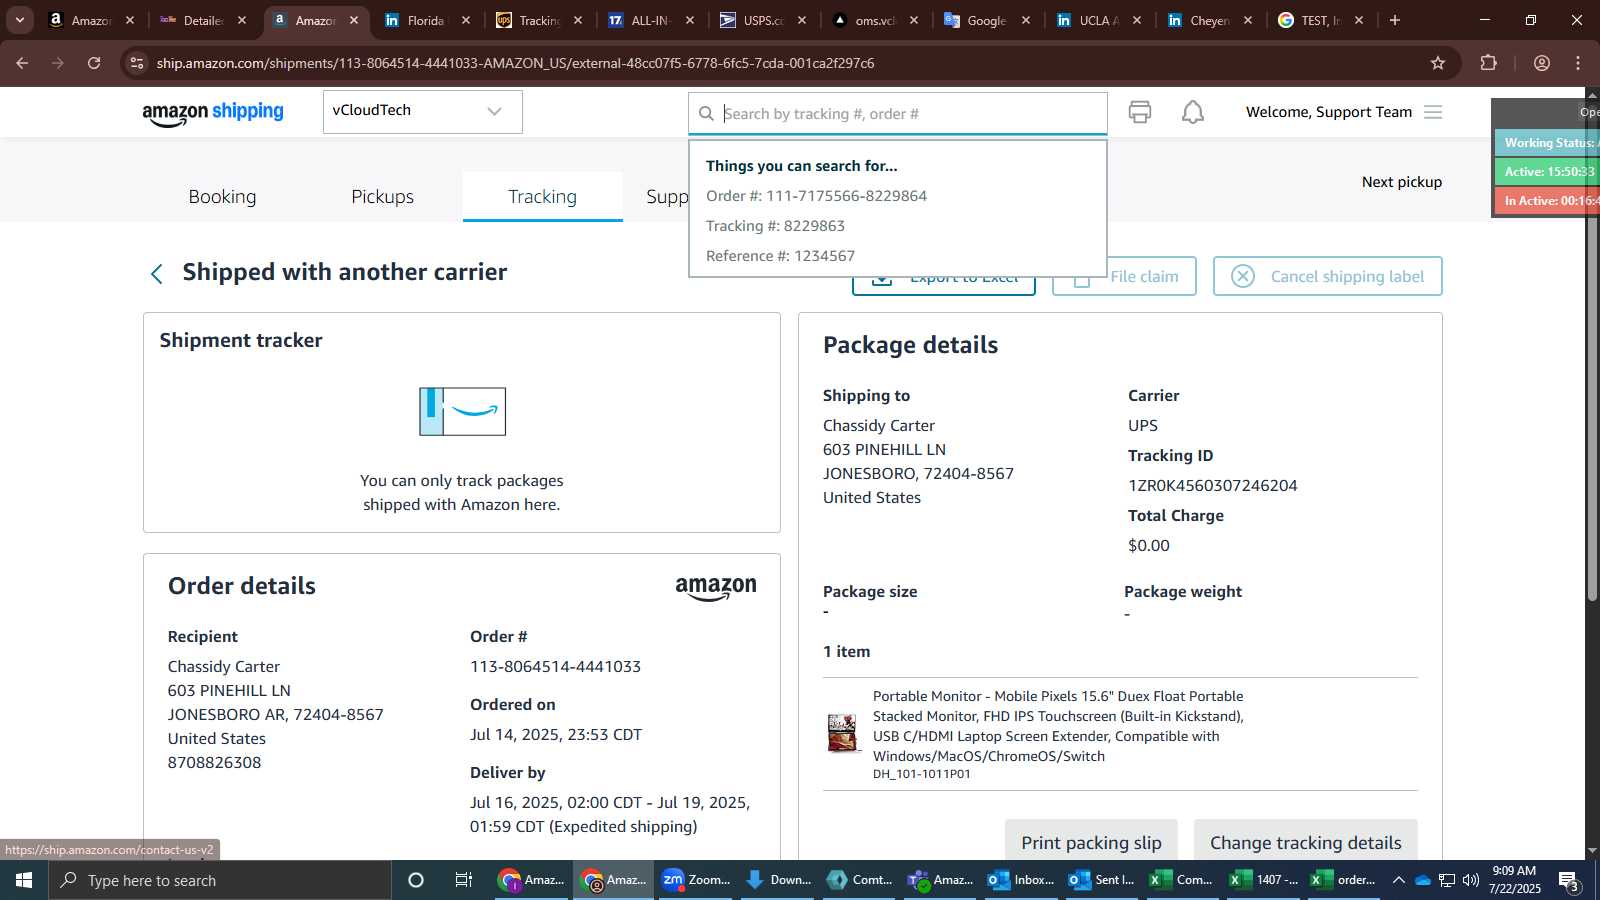Select suggested Order # 111-7175566-8229864
Screen dimensions: 1600x900
click(x=816, y=196)
